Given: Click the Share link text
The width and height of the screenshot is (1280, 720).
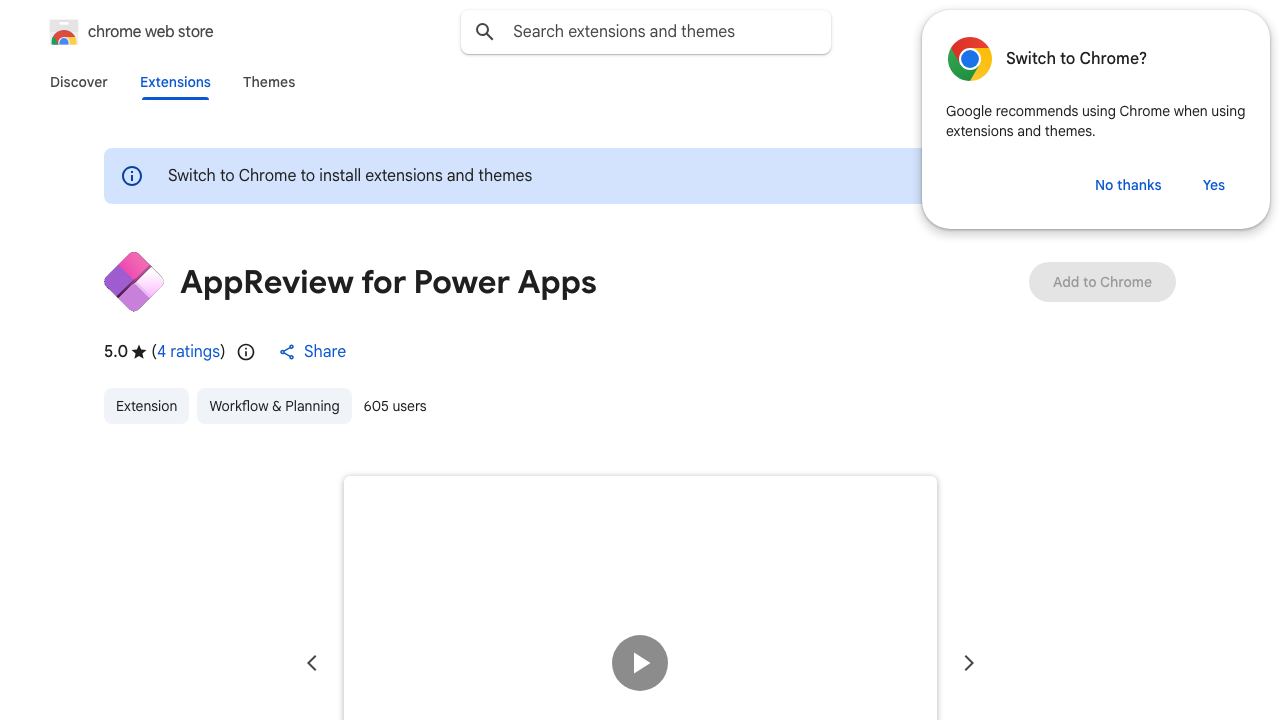Looking at the screenshot, I should point(325,352).
